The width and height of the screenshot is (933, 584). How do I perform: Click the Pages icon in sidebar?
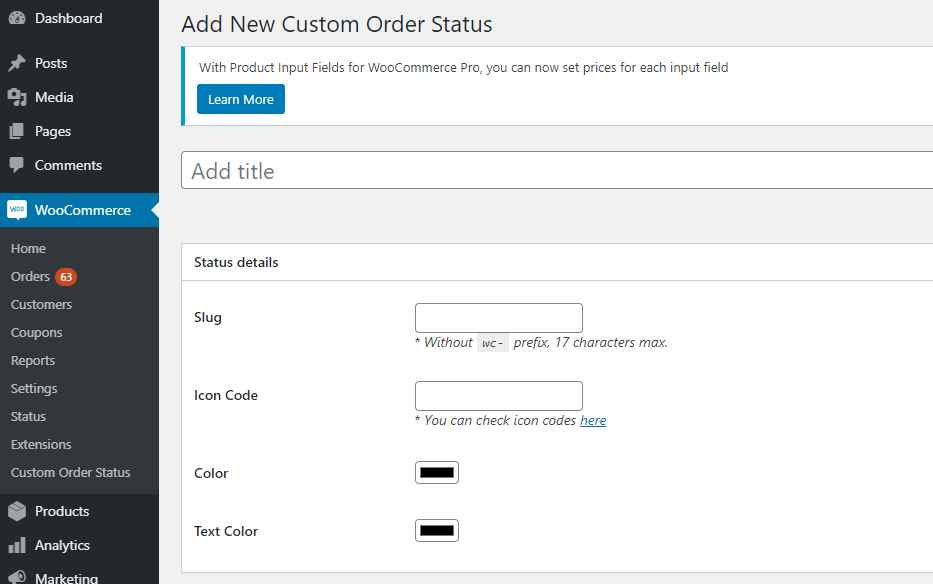pos(17,131)
